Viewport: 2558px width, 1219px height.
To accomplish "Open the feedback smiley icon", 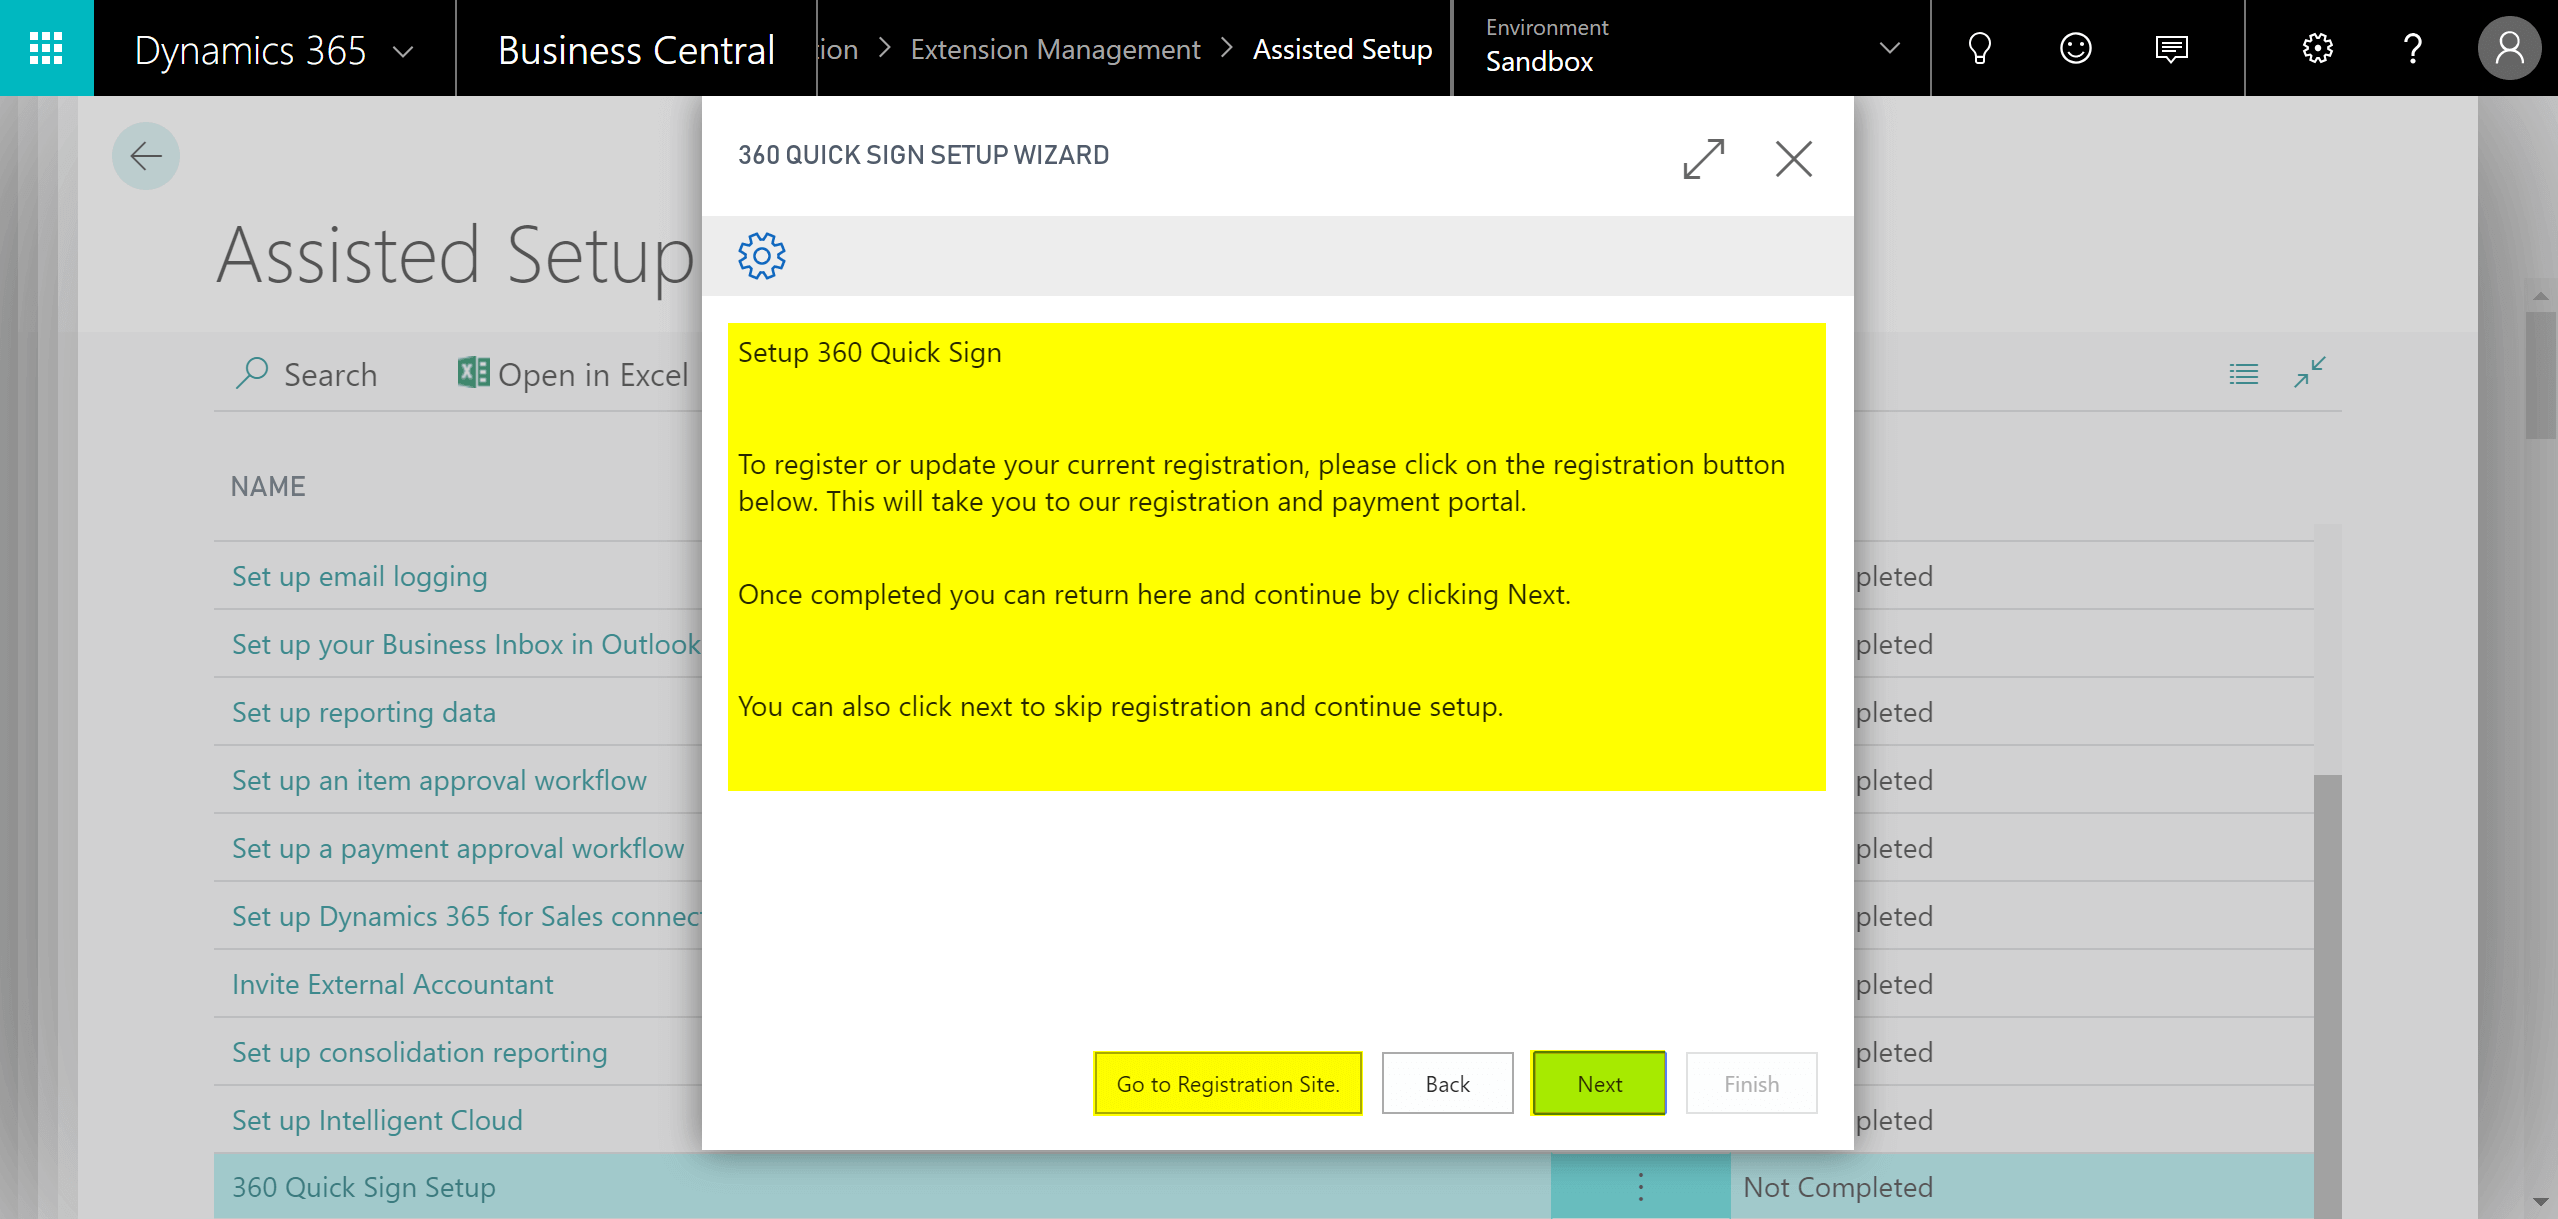I will pos(2075,47).
